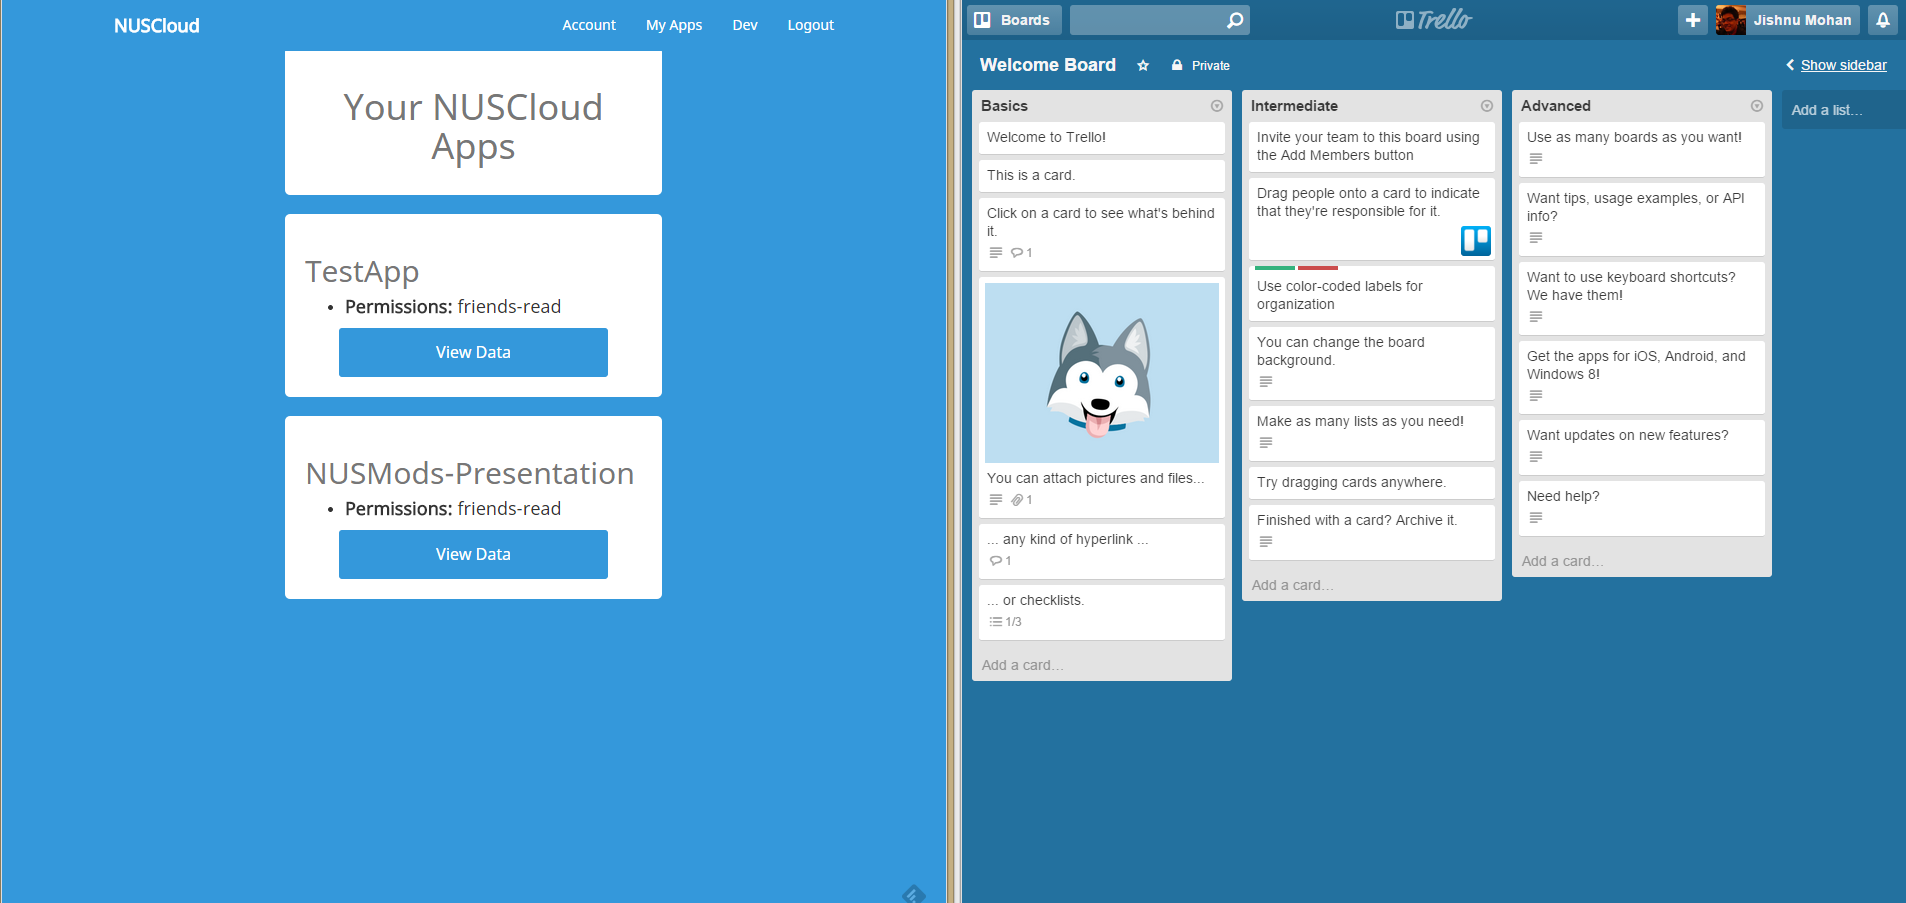Click the husky picture on the attachment card
Screen dimensions: 1906x903
[1102, 373]
